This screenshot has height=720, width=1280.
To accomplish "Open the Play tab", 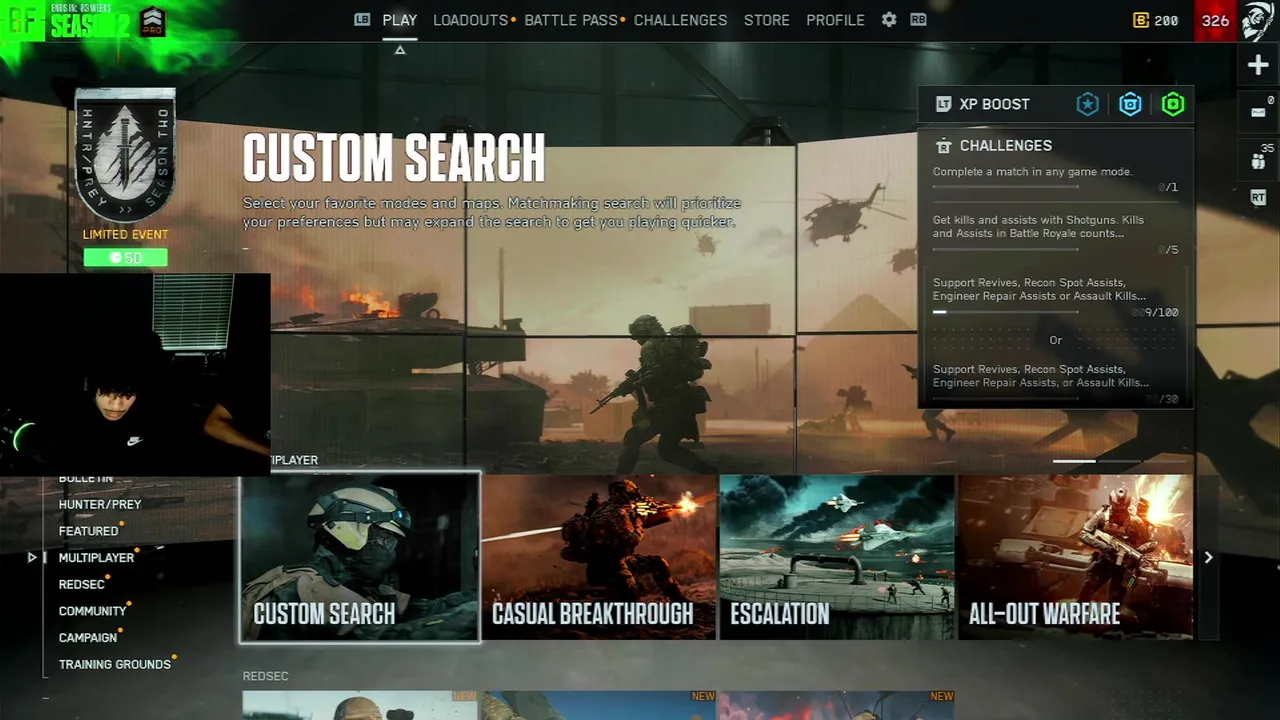I will coord(400,20).
